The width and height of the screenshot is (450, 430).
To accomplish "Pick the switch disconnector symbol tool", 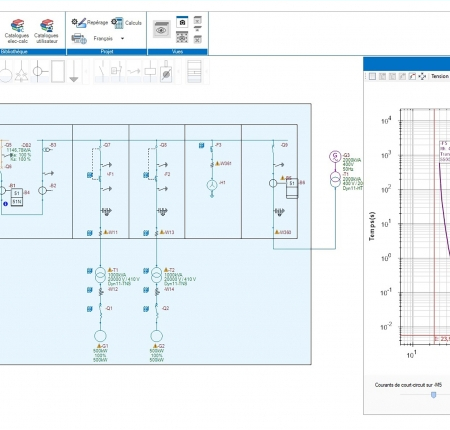I will 102,71.
